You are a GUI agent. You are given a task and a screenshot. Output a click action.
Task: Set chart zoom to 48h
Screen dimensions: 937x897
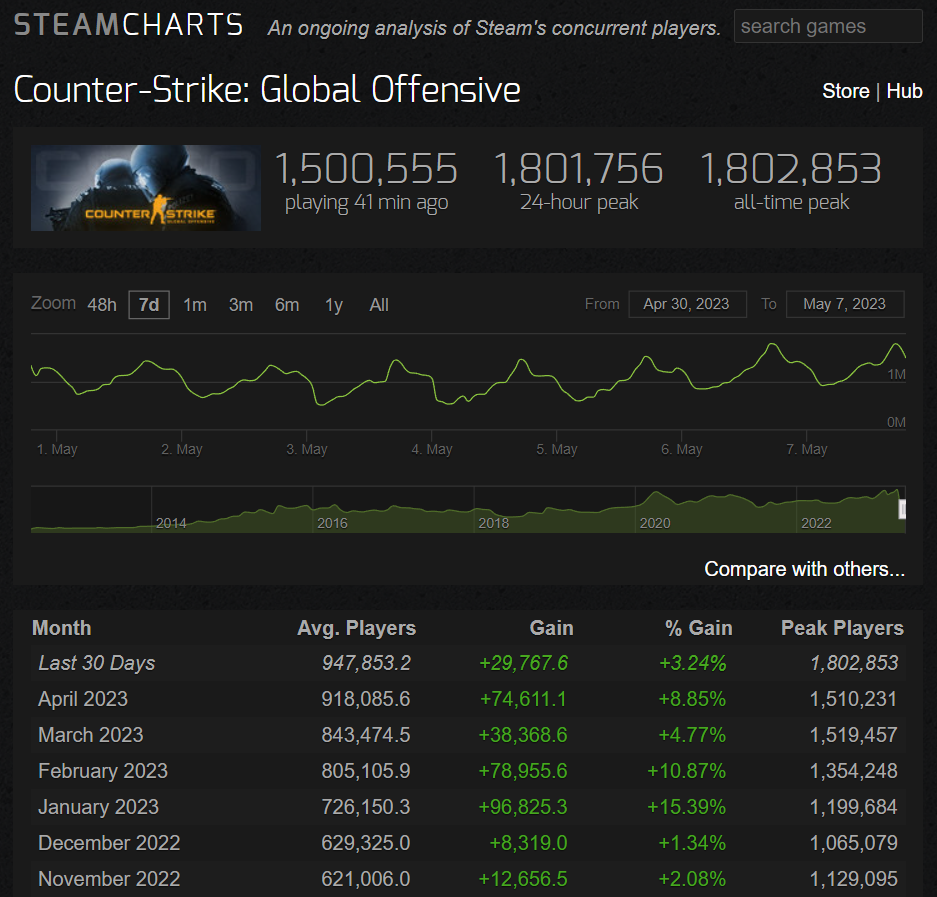pyautogui.click(x=102, y=305)
